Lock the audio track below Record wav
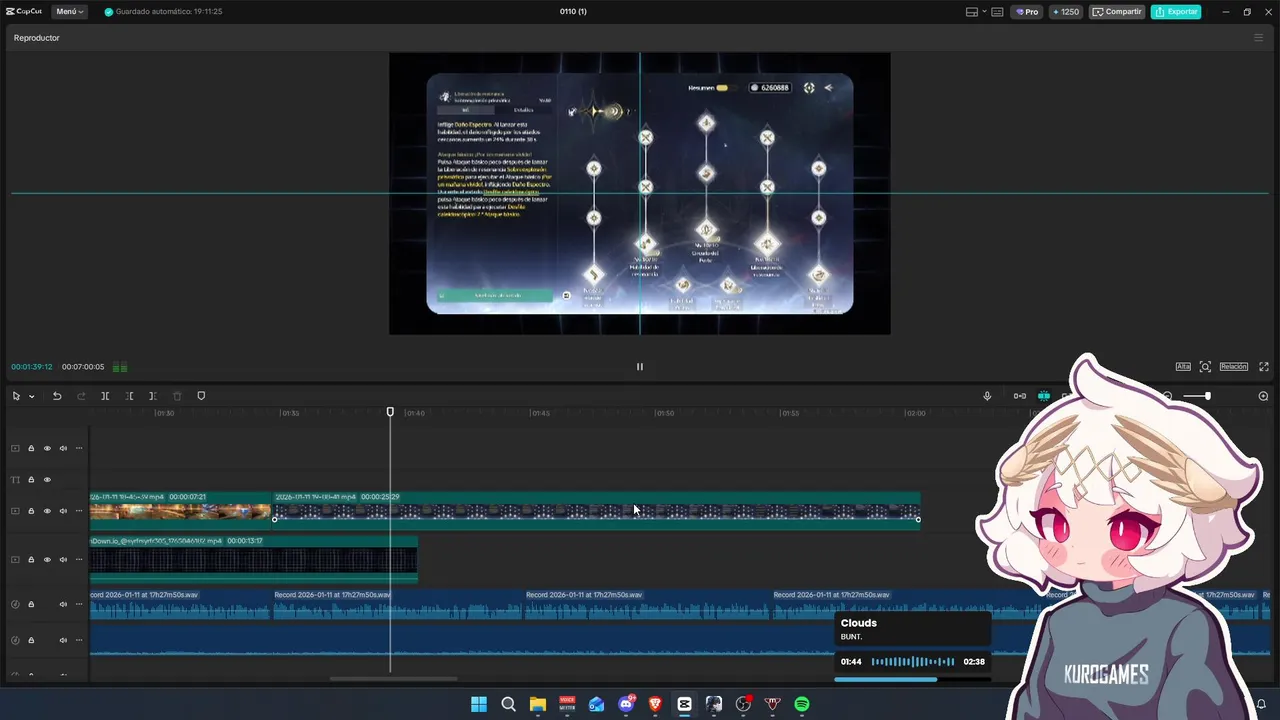This screenshot has height=720, width=1280. tap(31, 640)
